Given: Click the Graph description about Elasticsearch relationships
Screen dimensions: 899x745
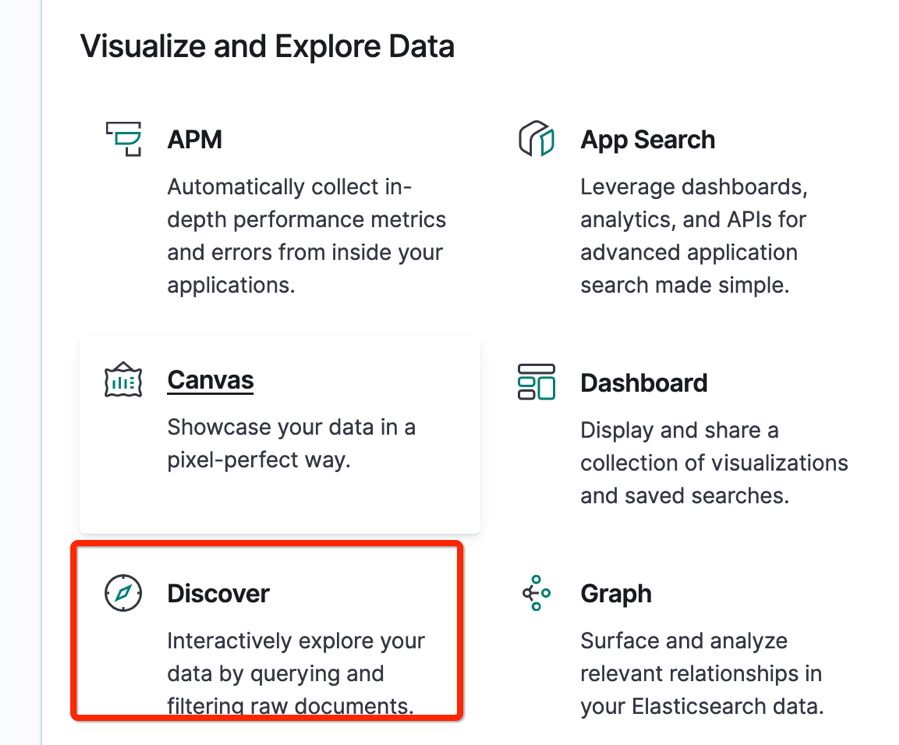Looking at the screenshot, I should (x=702, y=673).
